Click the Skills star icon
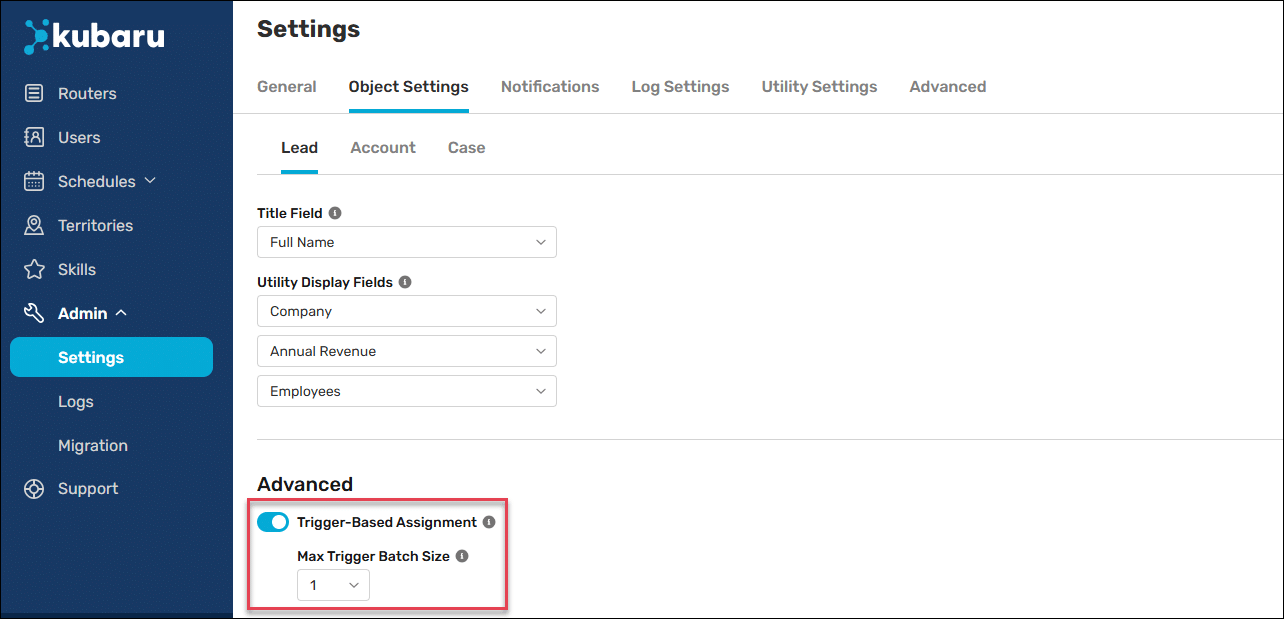The width and height of the screenshot is (1284, 619). pos(35,269)
